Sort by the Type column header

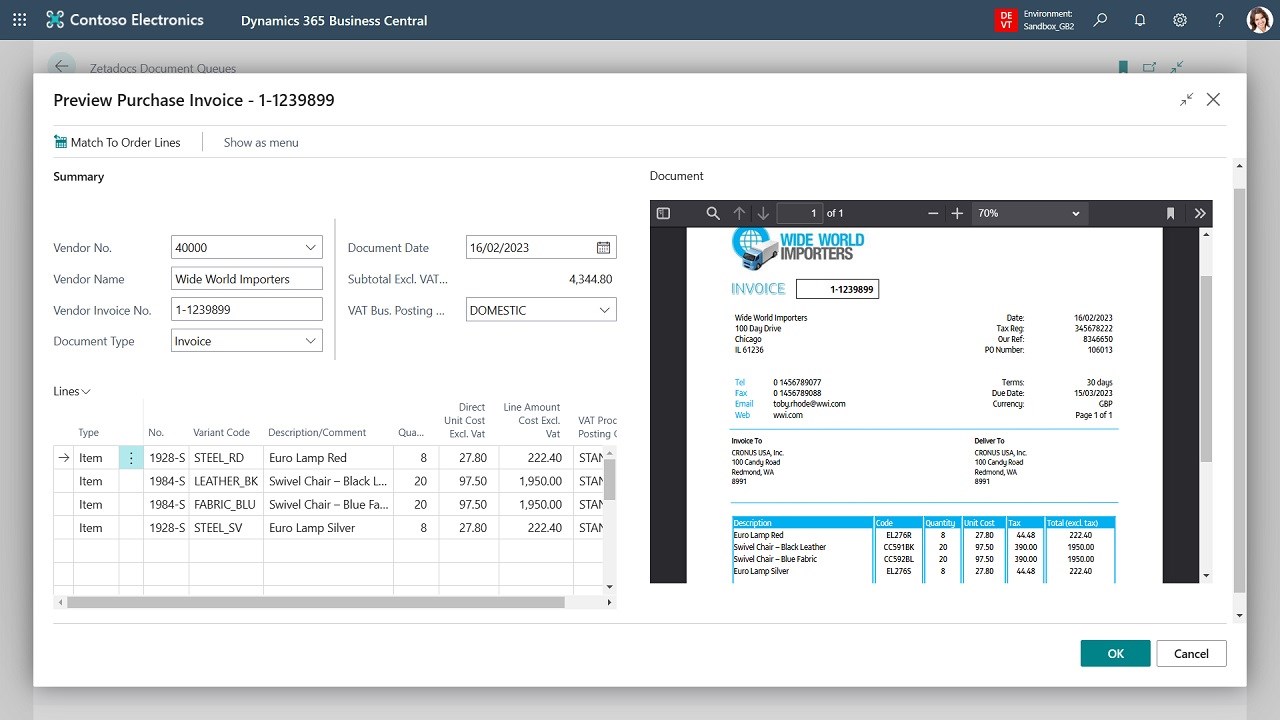pos(89,433)
